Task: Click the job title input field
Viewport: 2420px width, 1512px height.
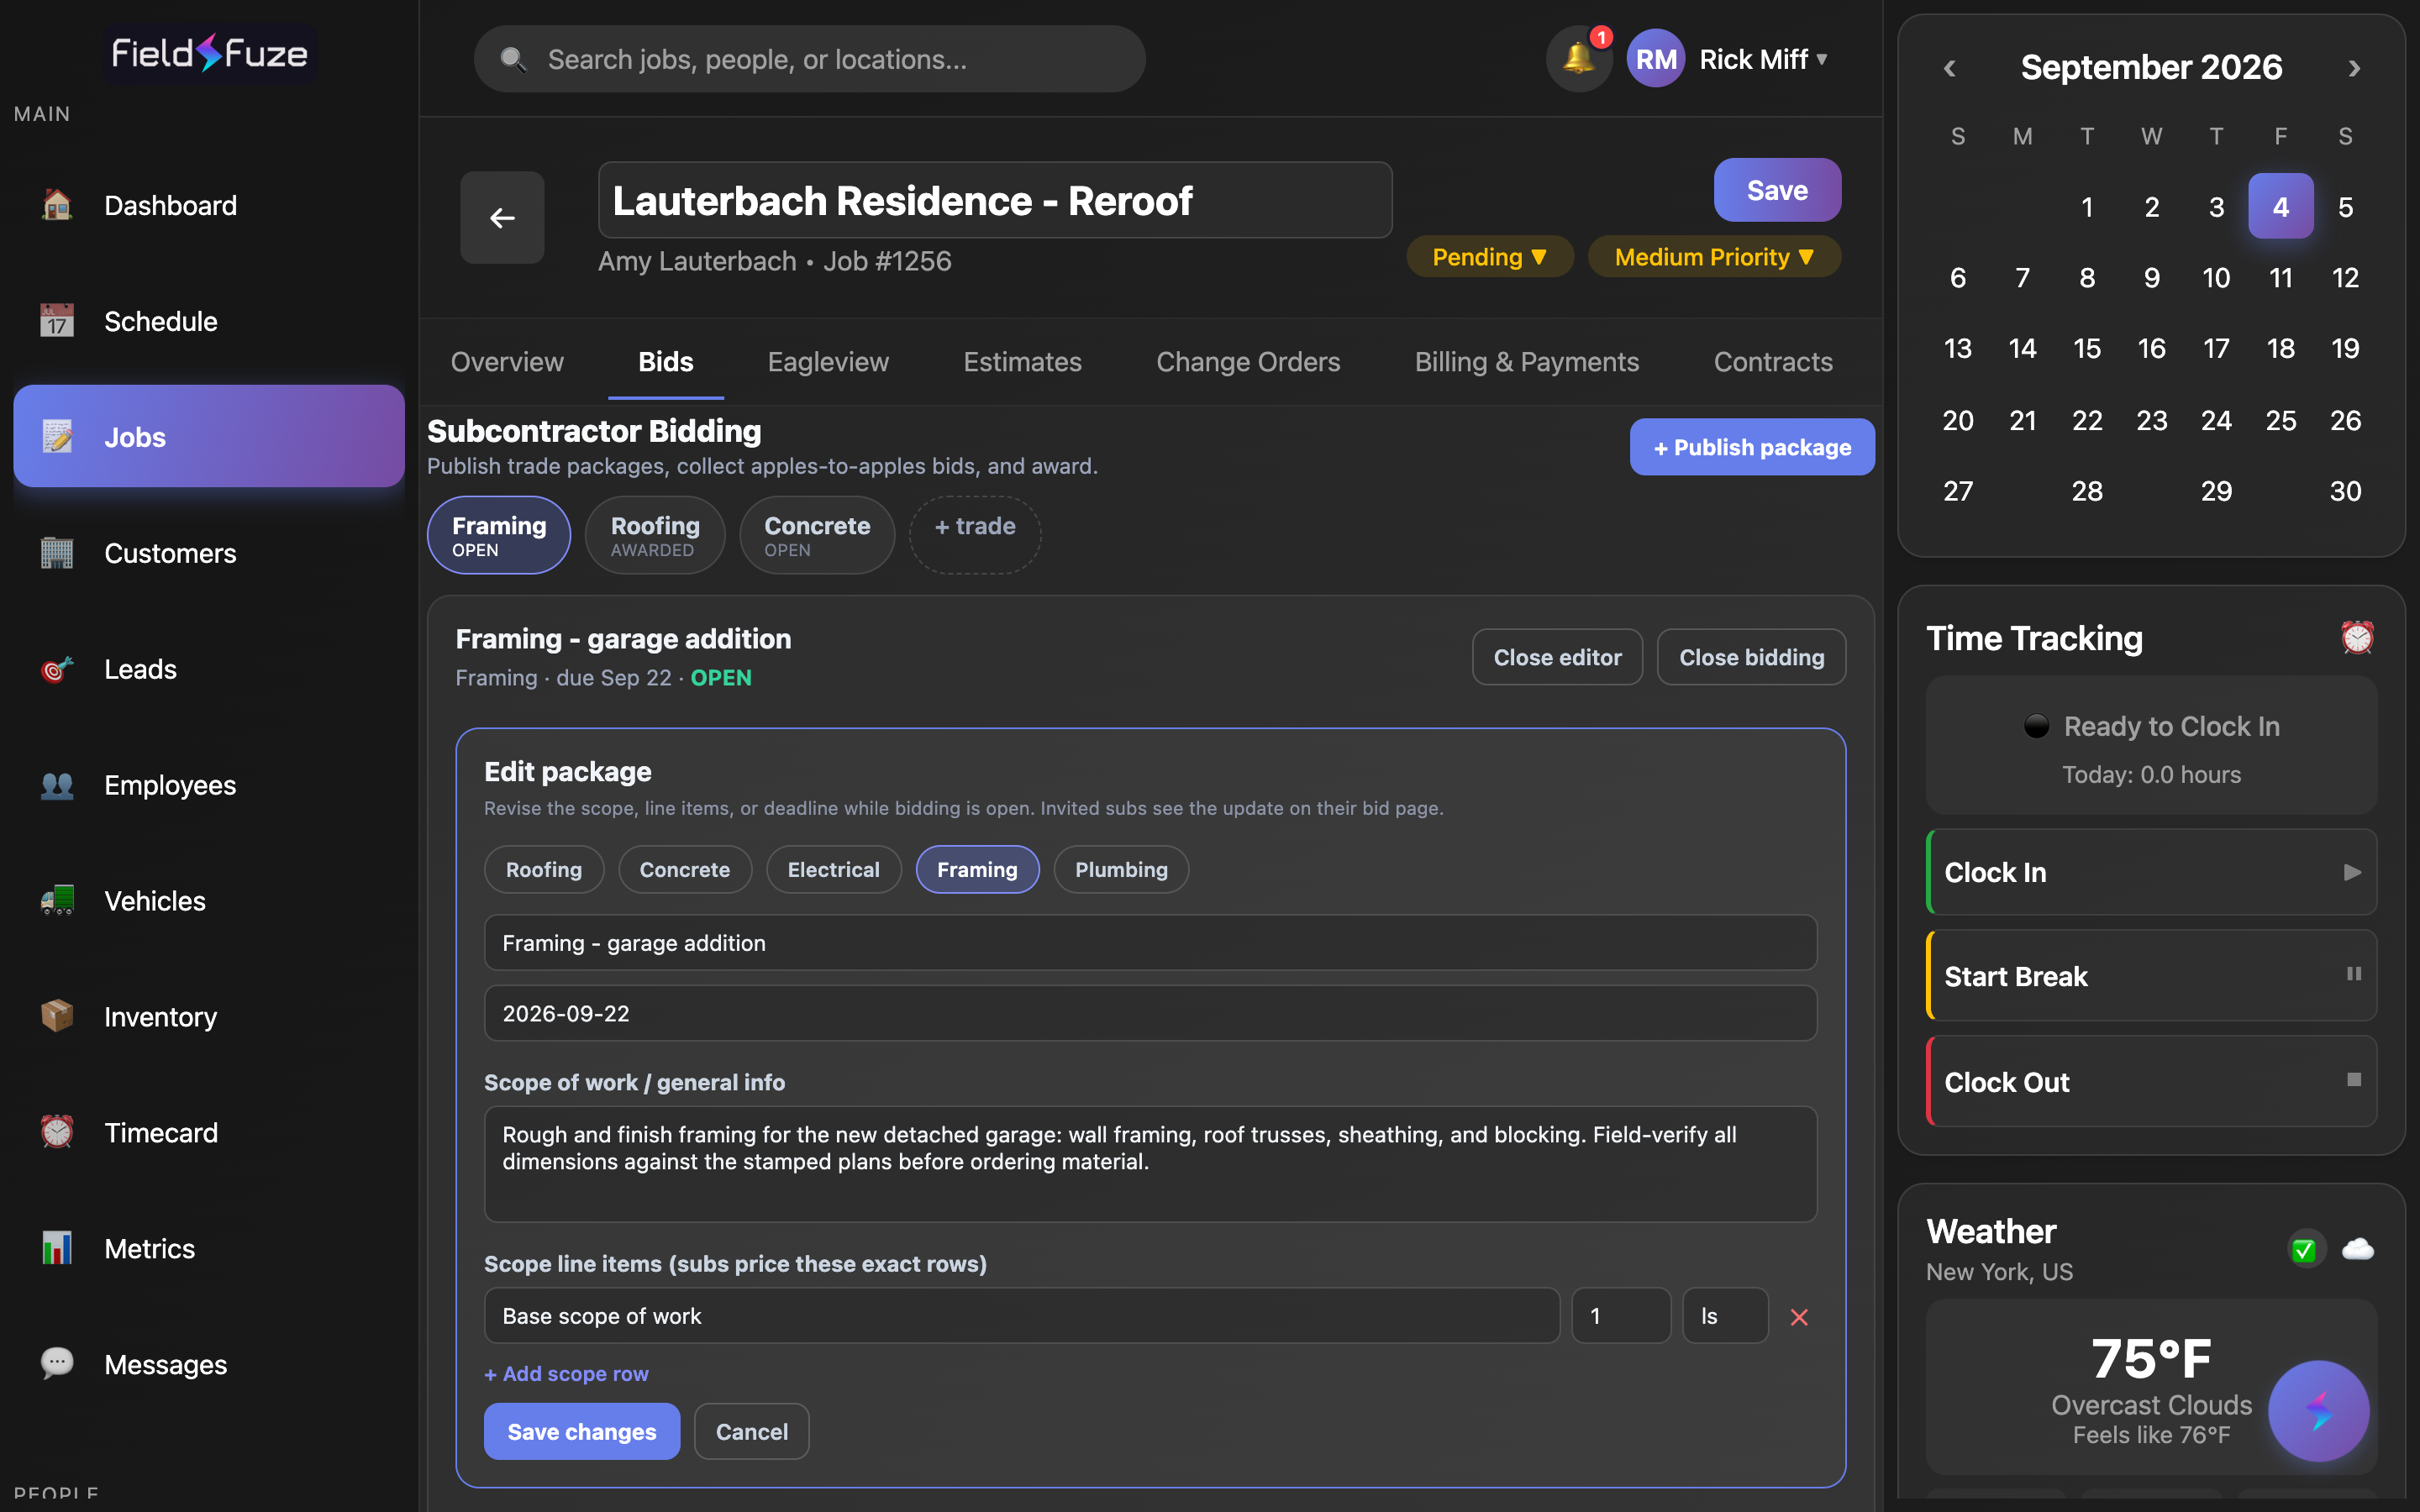Action: 995,200
